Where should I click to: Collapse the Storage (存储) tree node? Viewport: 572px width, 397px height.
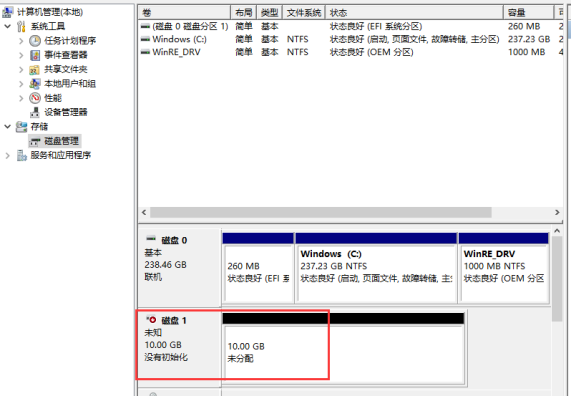(7, 127)
